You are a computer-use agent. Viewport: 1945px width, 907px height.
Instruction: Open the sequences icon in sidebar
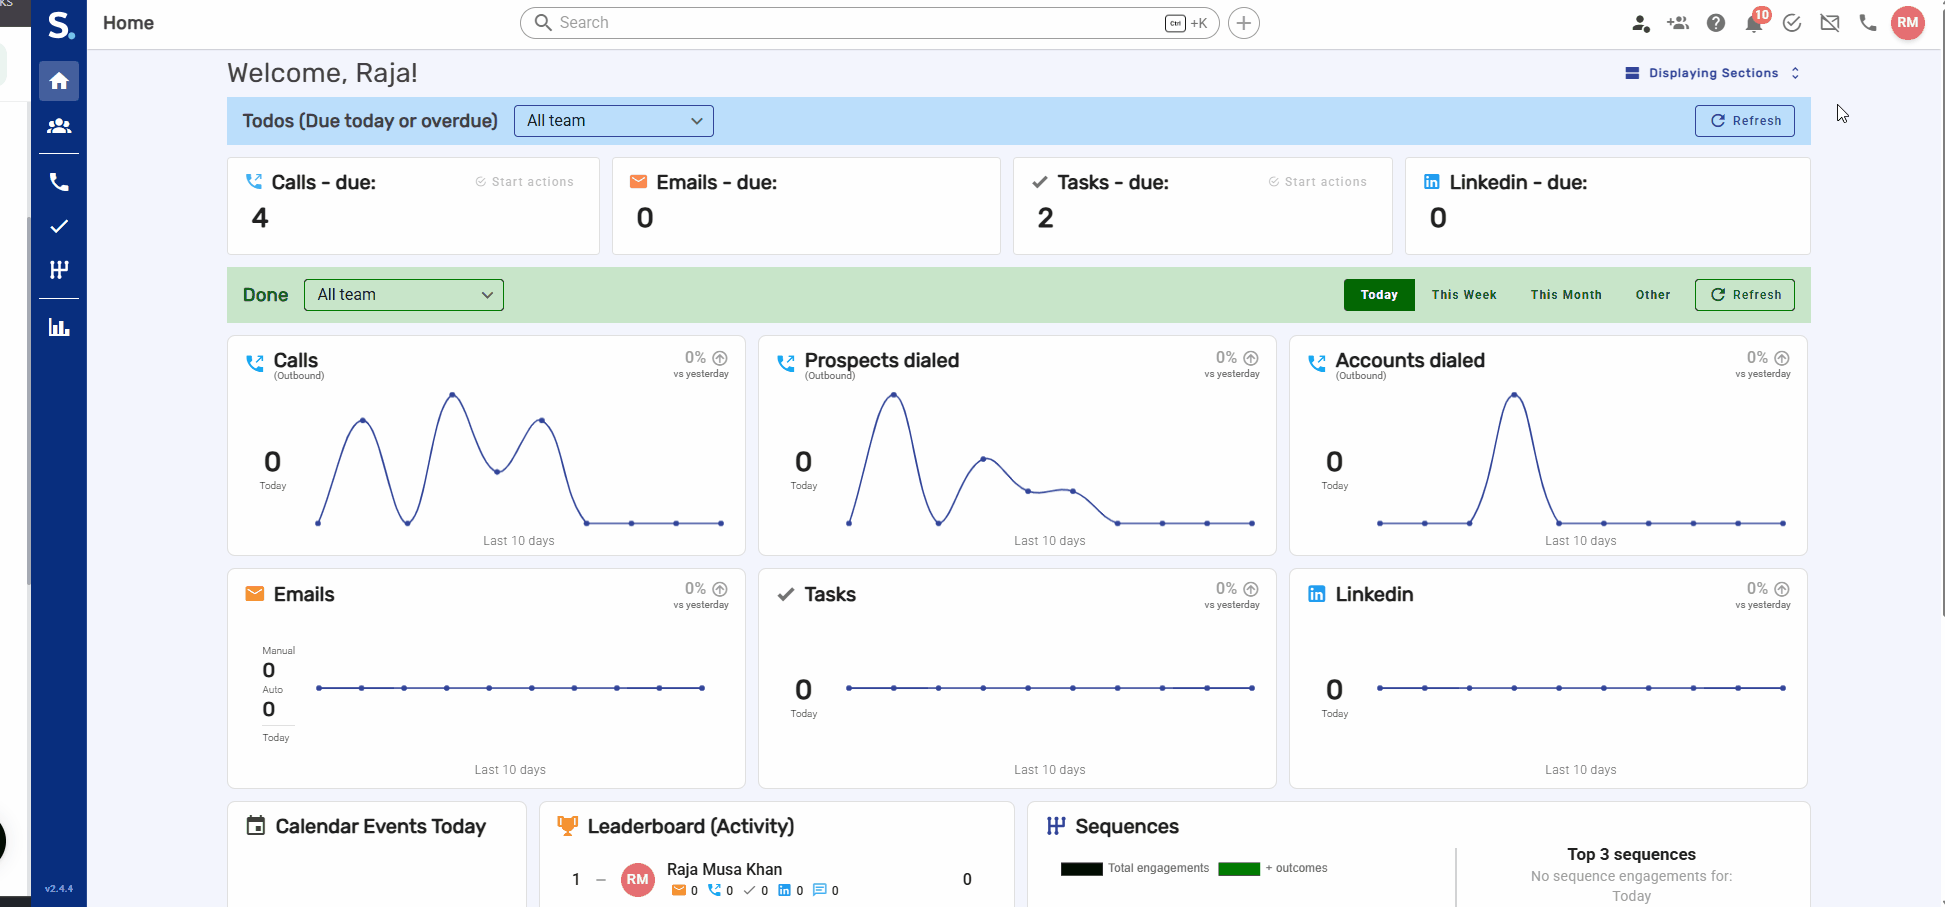click(x=59, y=269)
